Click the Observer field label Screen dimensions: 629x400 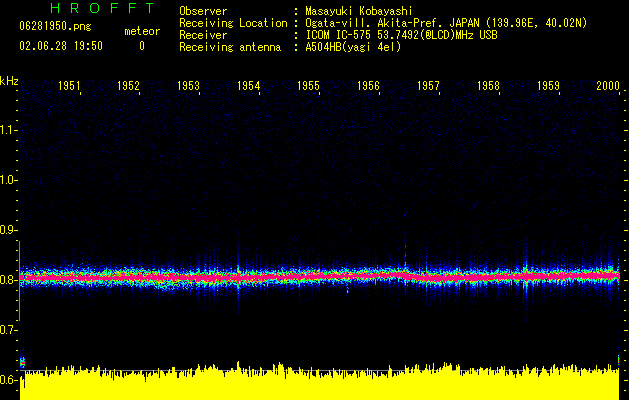(x=203, y=11)
